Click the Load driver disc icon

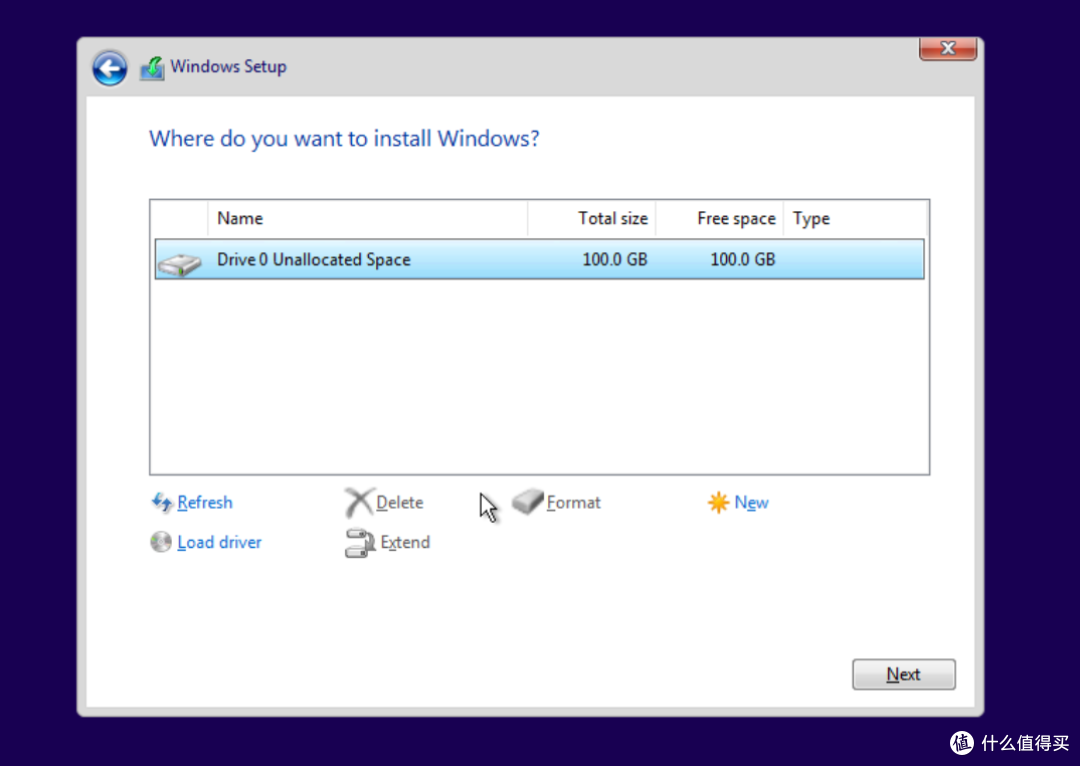(x=161, y=542)
